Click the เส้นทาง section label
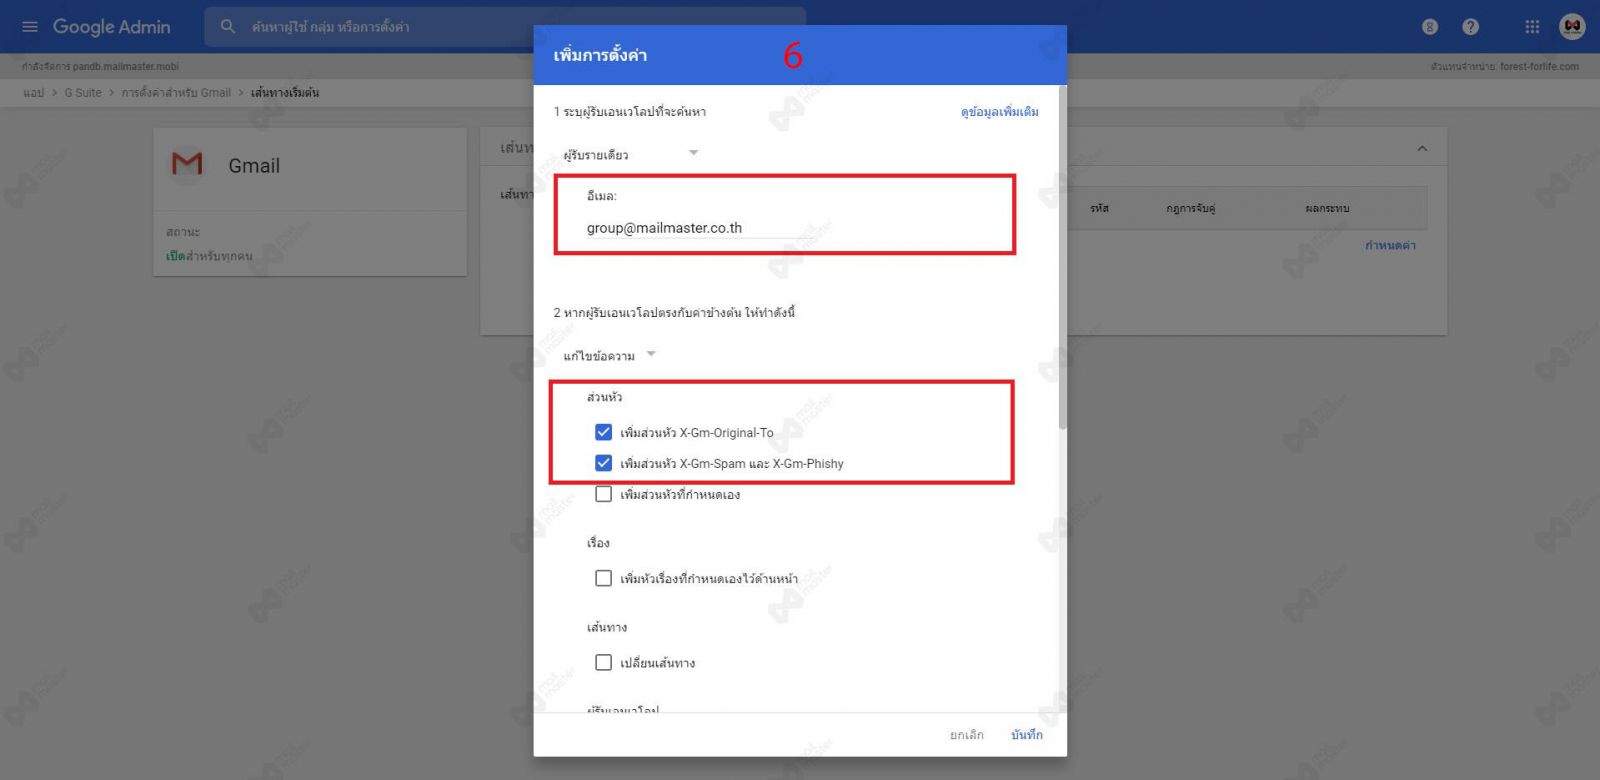 (x=607, y=628)
